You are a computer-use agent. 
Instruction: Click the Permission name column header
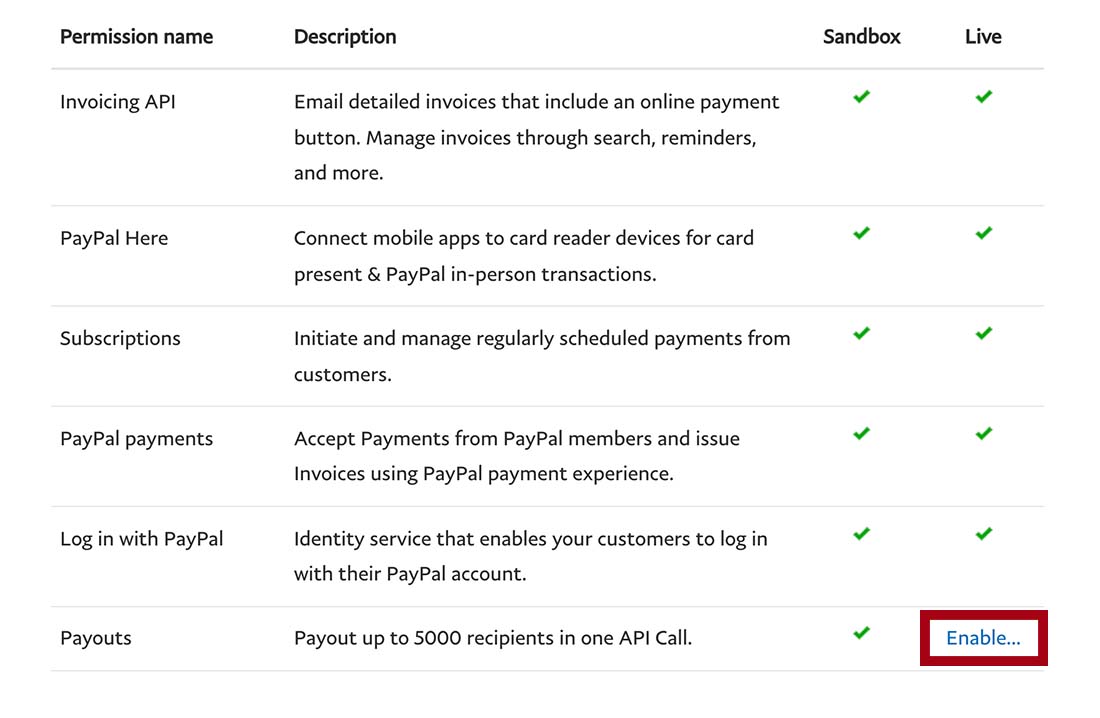136,37
